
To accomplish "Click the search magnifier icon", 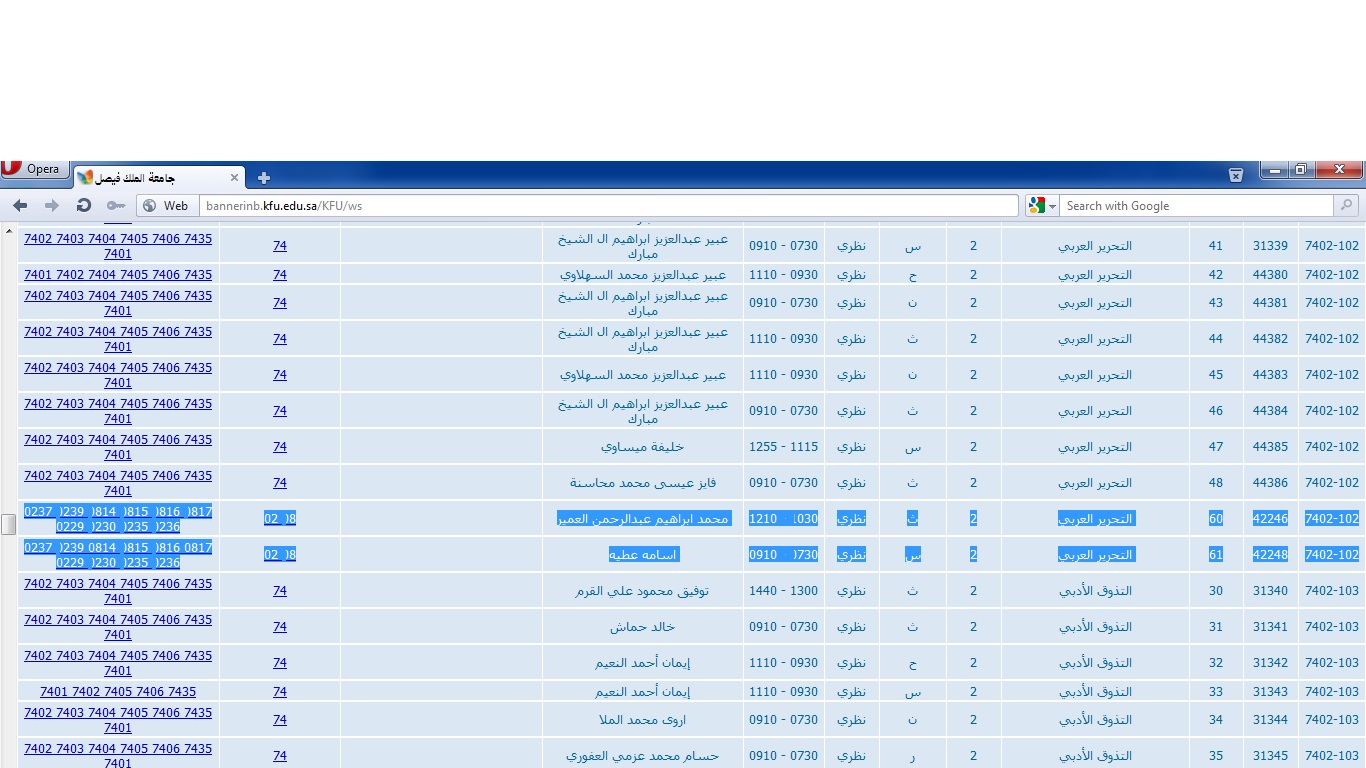I will pyautogui.click(x=1346, y=206).
